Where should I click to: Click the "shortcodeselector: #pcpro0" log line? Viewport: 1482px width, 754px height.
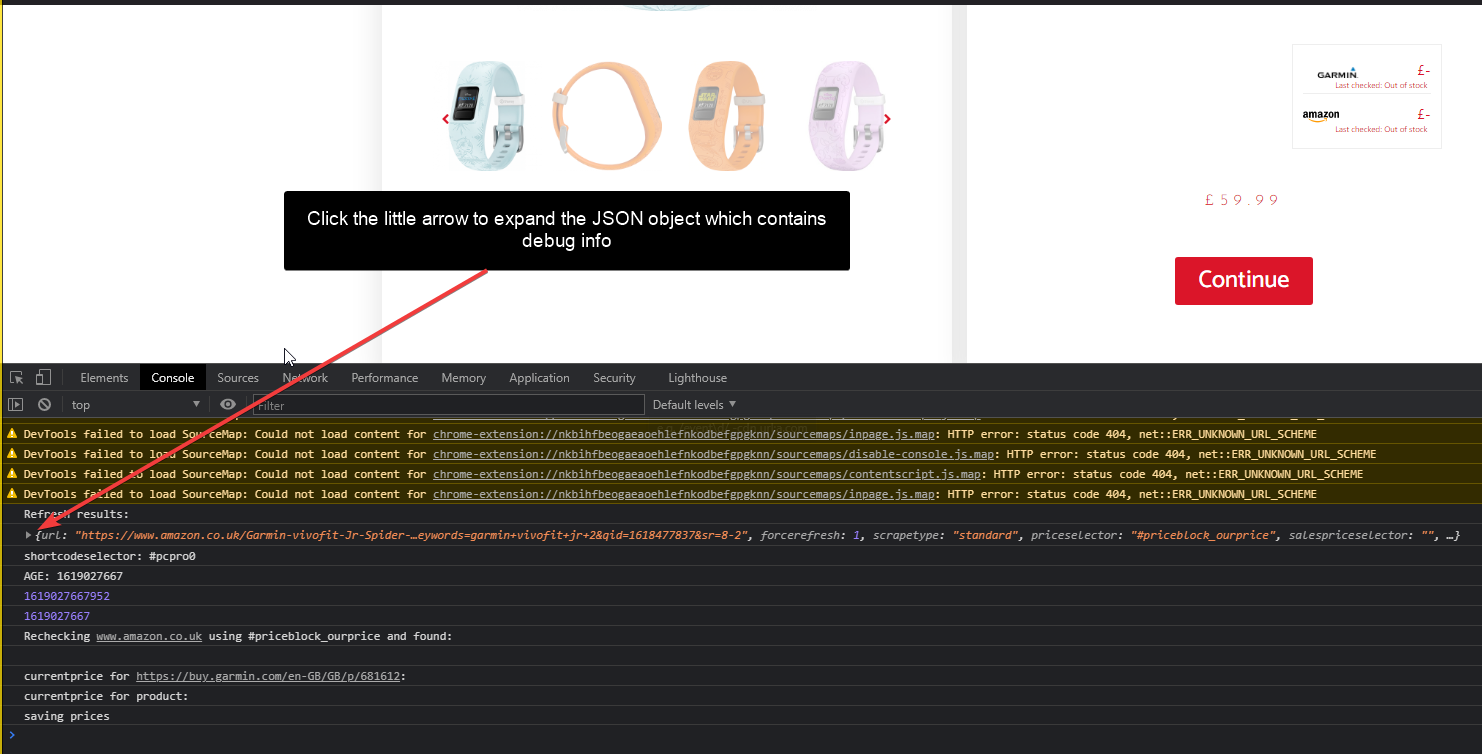(x=110, y=556)
